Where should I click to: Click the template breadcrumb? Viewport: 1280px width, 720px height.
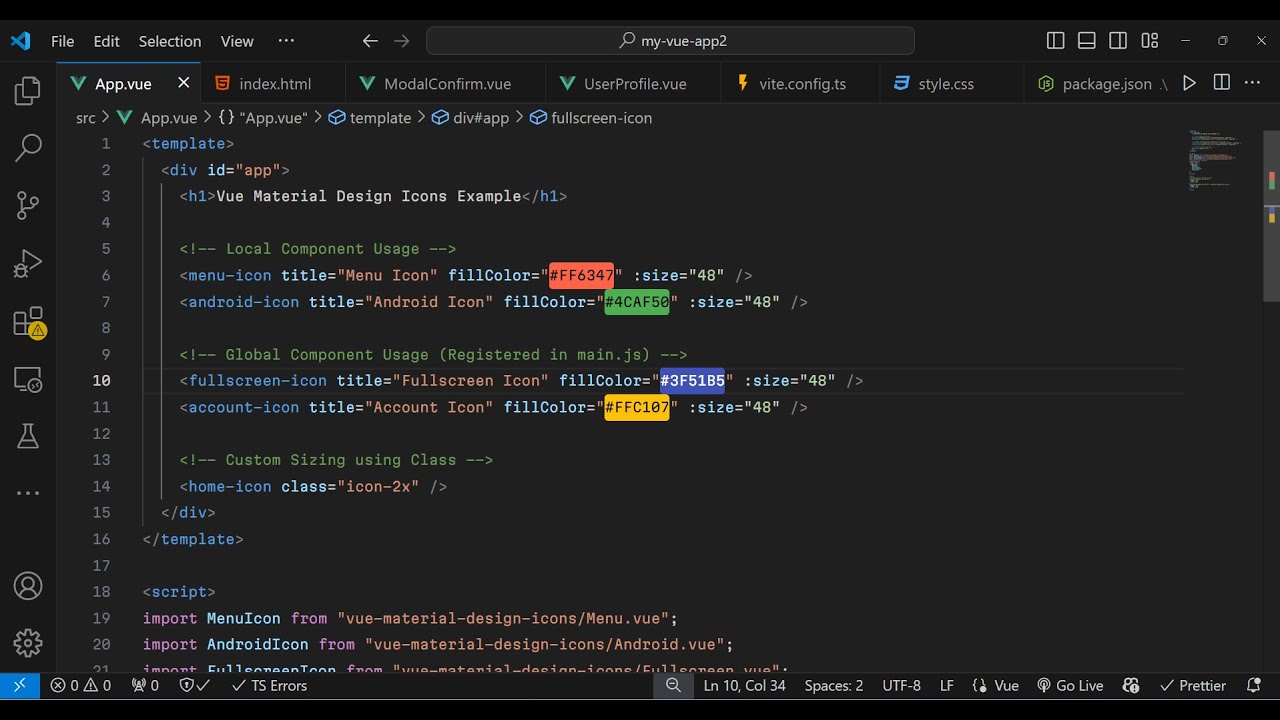point(370,118)
